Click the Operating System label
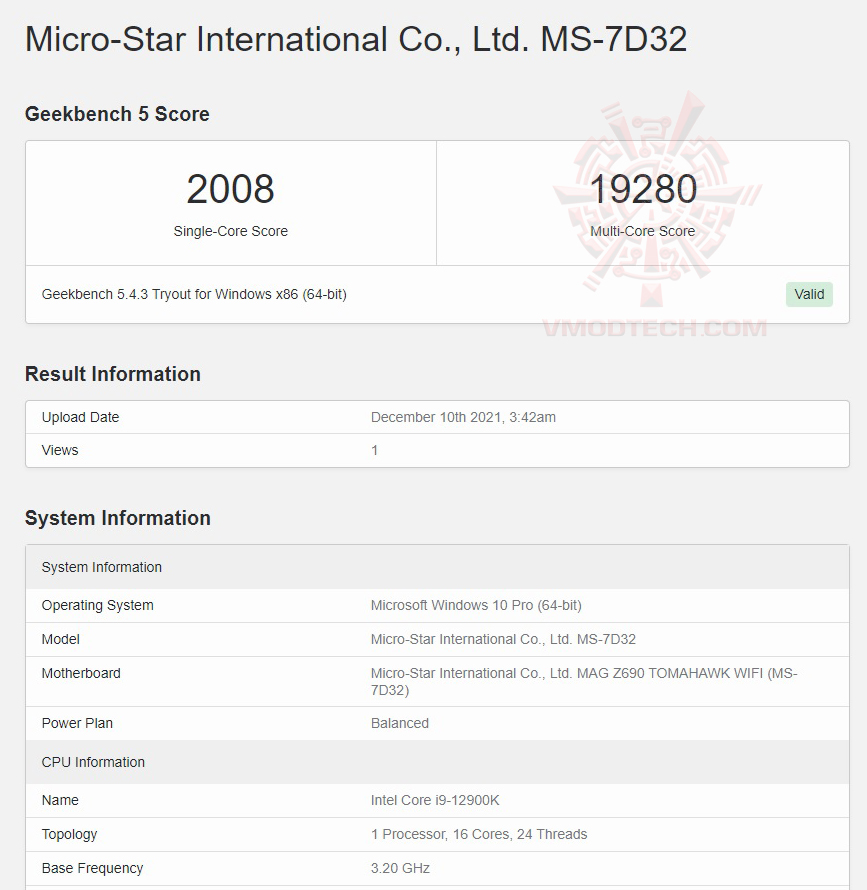Screen dimensions: 867x890 click(x=98, y=605)
